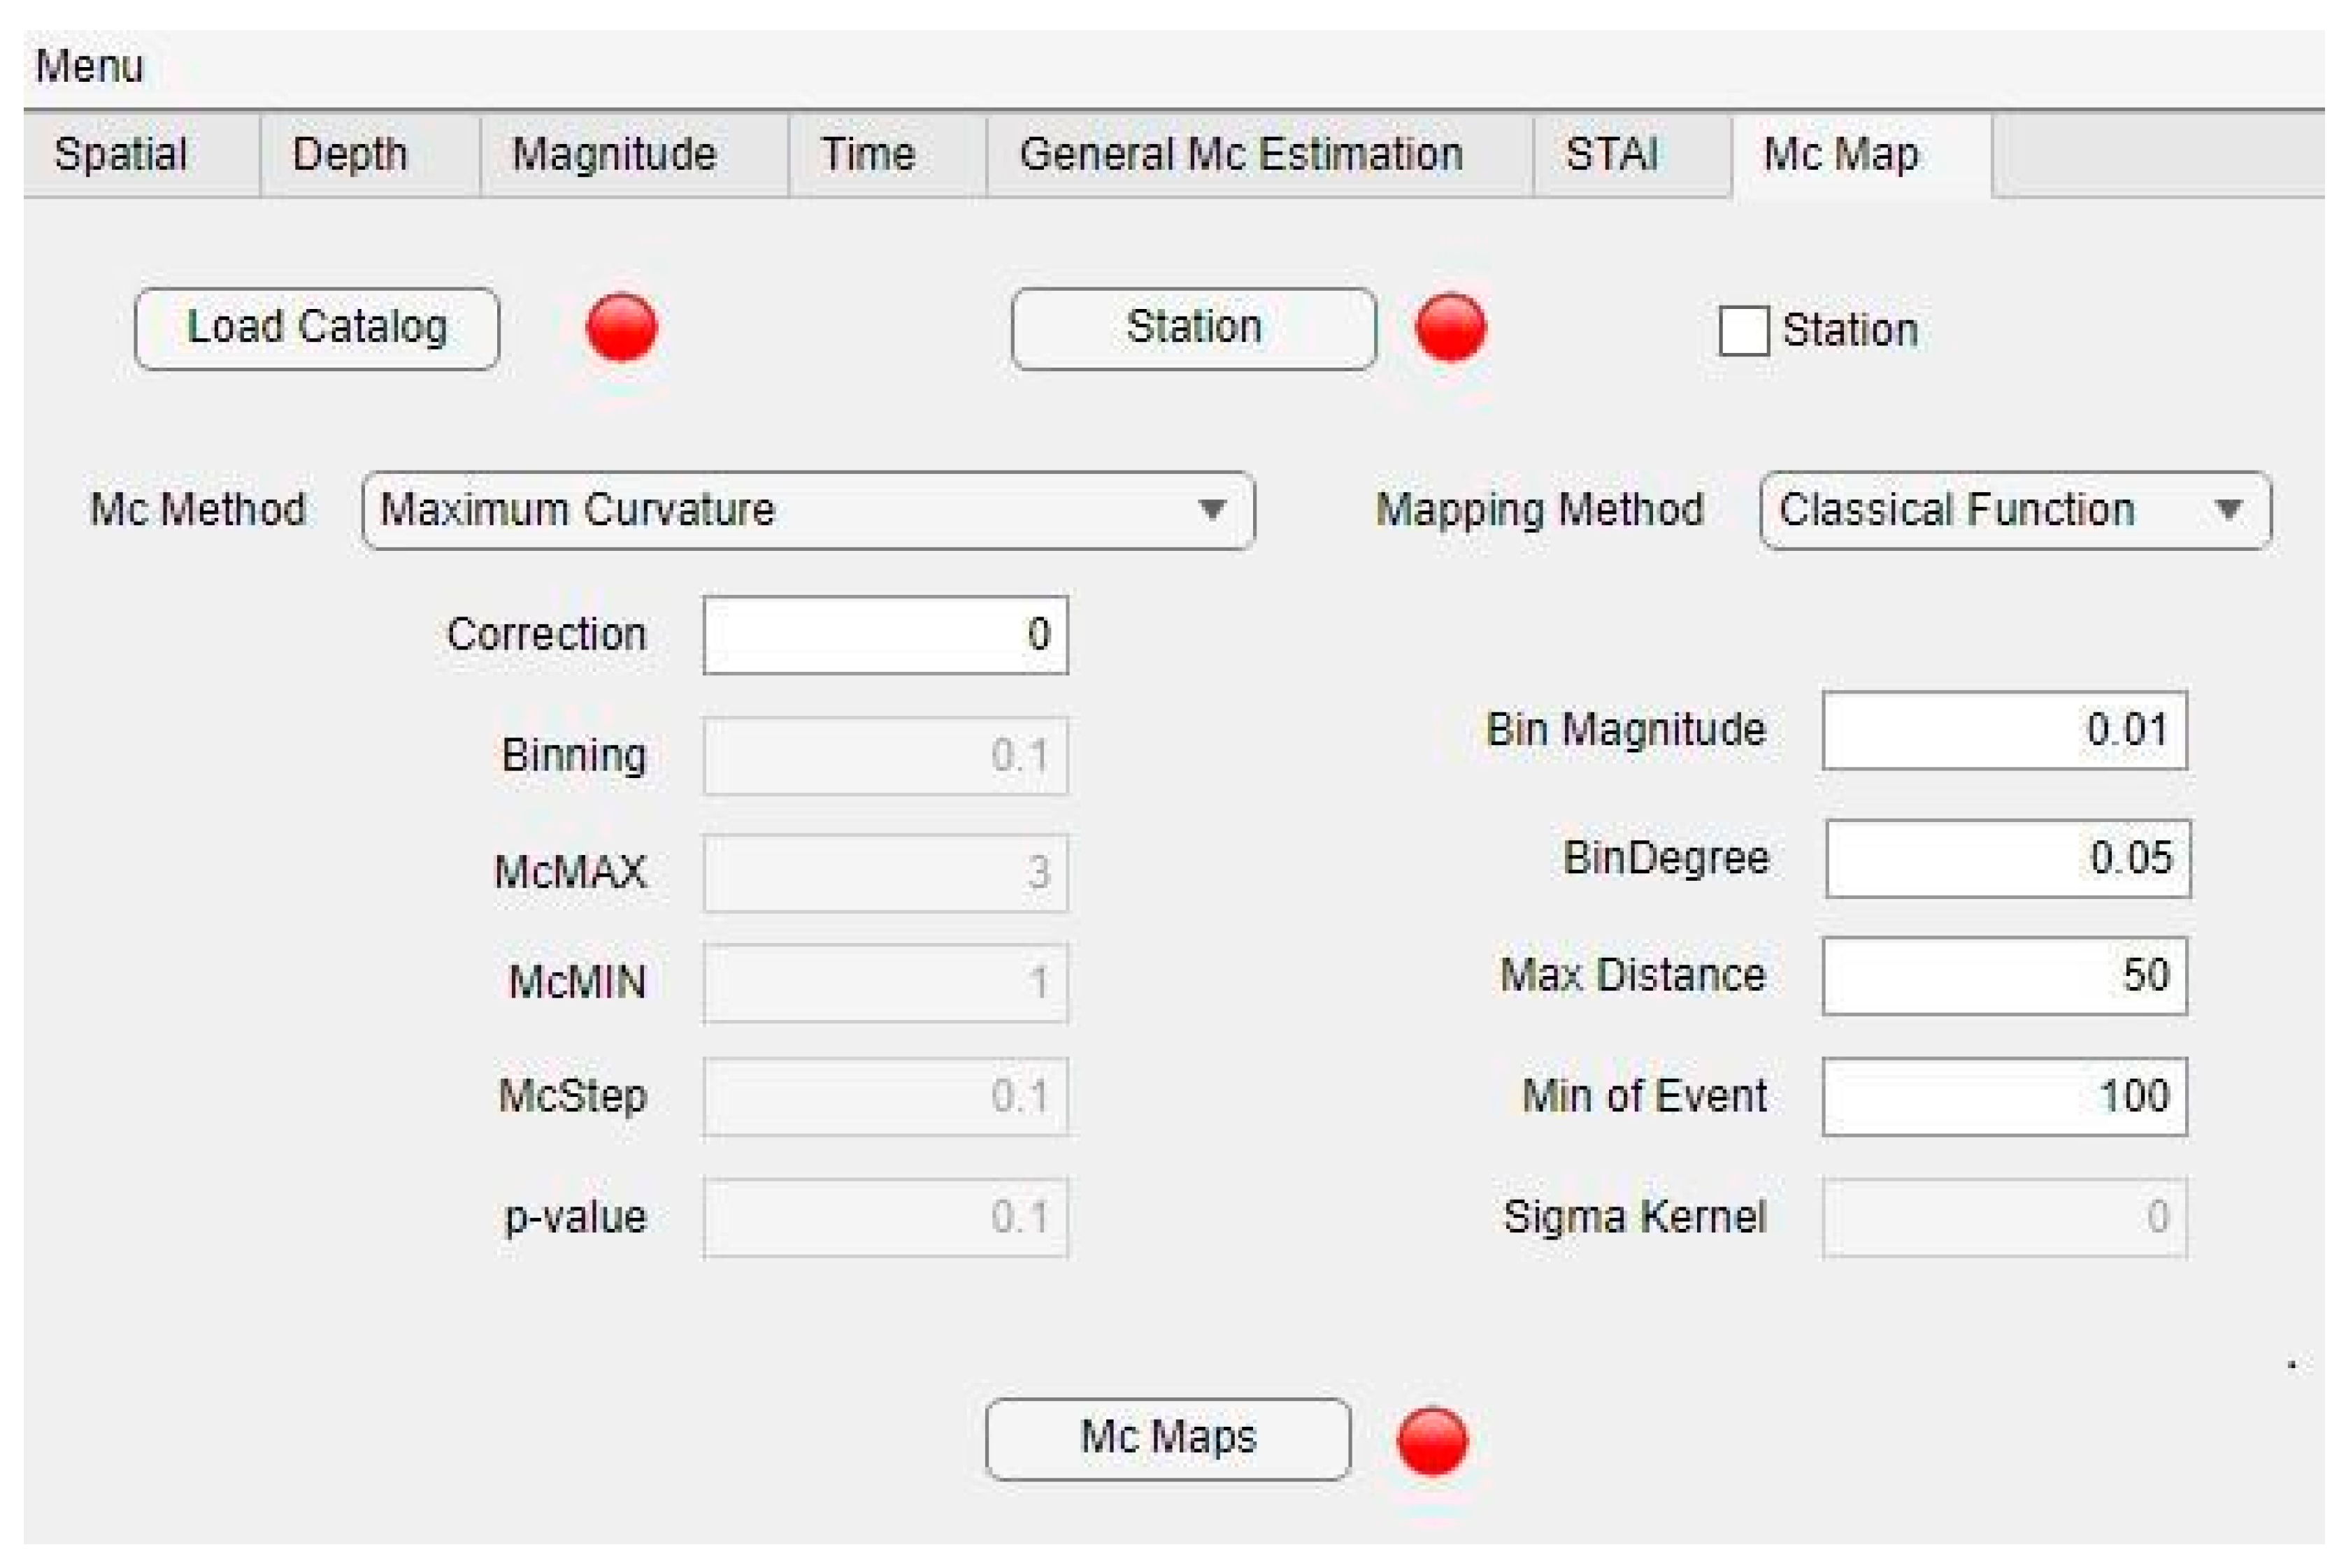
Task: Switch to the Spatial tab
Action: click(121, 155)
